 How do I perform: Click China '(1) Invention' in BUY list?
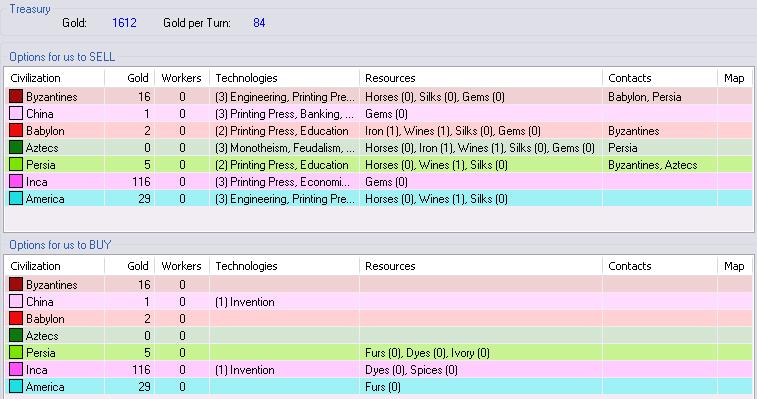[245, 302]
